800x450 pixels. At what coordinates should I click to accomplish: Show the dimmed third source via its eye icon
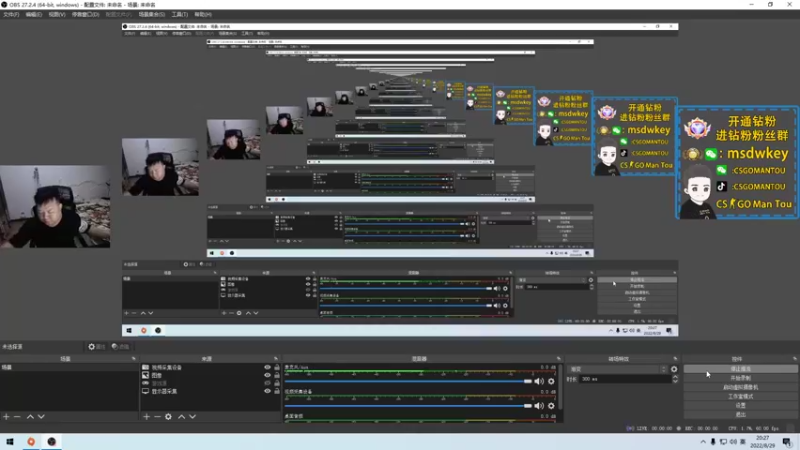[267, 383]
